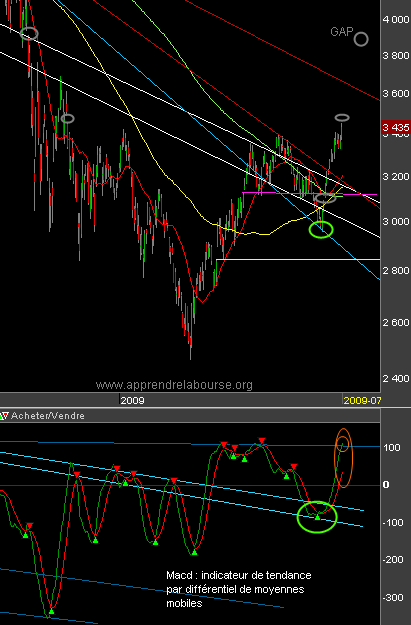411x625 pixels.
Task: Select the horizontal yellow support line near 2 850
Action: click(x=298, y=259)
